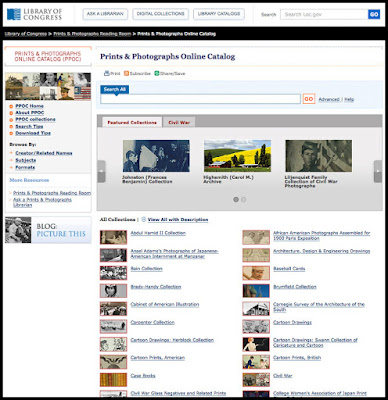Click Case Books thumbnail
Image resolution: width=388 pixels, height=400 pixels.
[113, 380]
